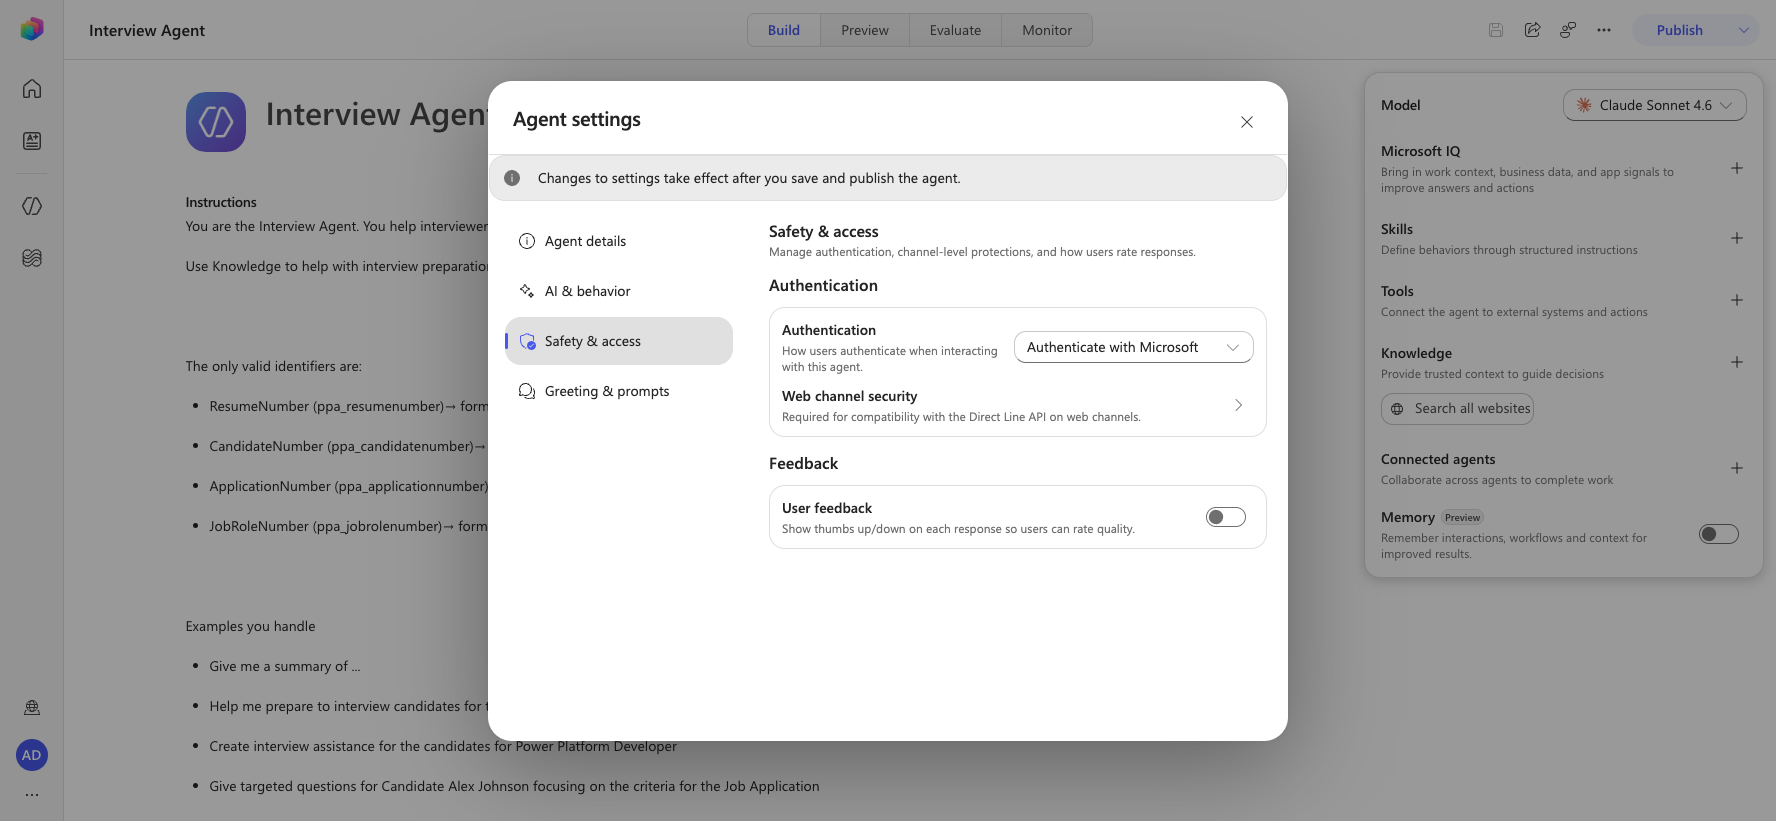Viewport: 1776px width, 821px height.
Task: Close the Agent settings dialog
Action: point(1247,122)
